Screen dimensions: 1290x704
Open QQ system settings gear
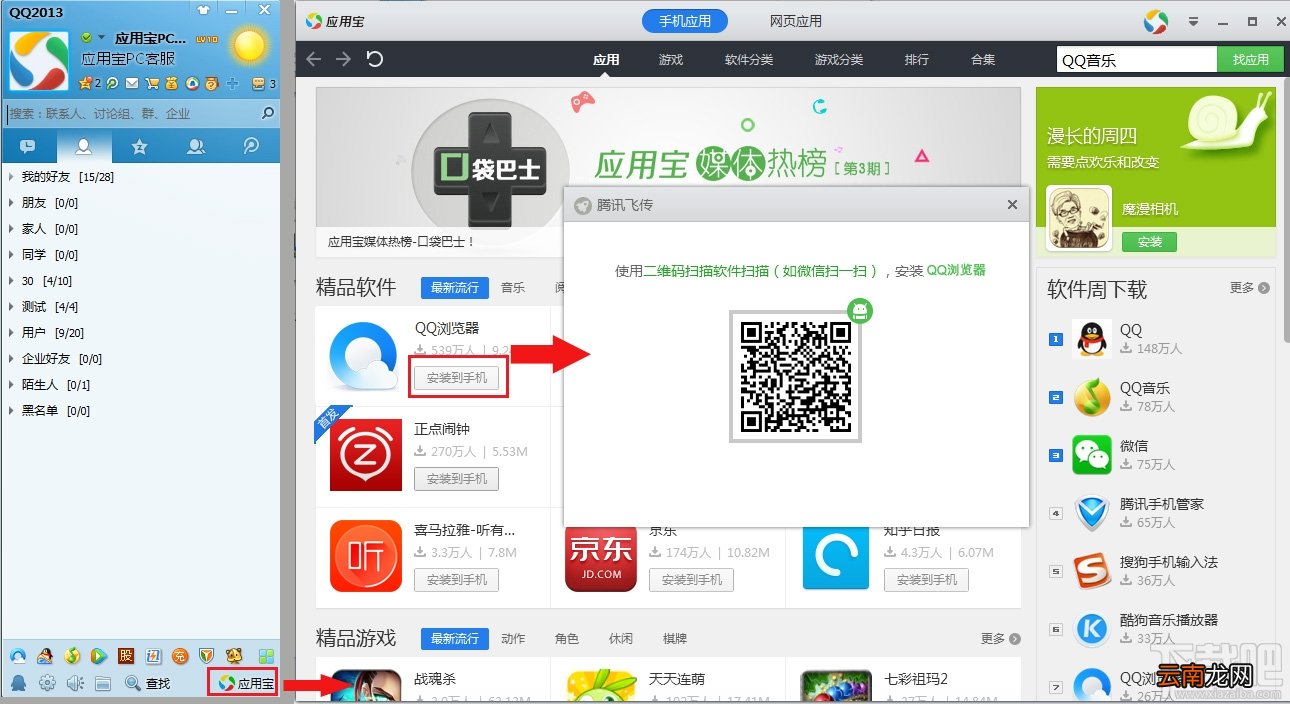(46, 683)
